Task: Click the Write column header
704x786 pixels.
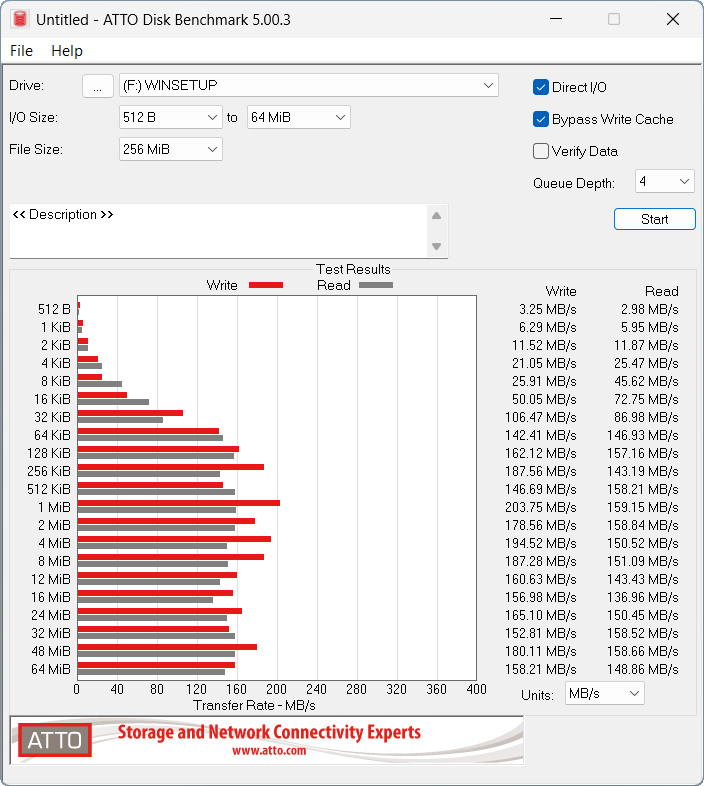Action: 561,291
